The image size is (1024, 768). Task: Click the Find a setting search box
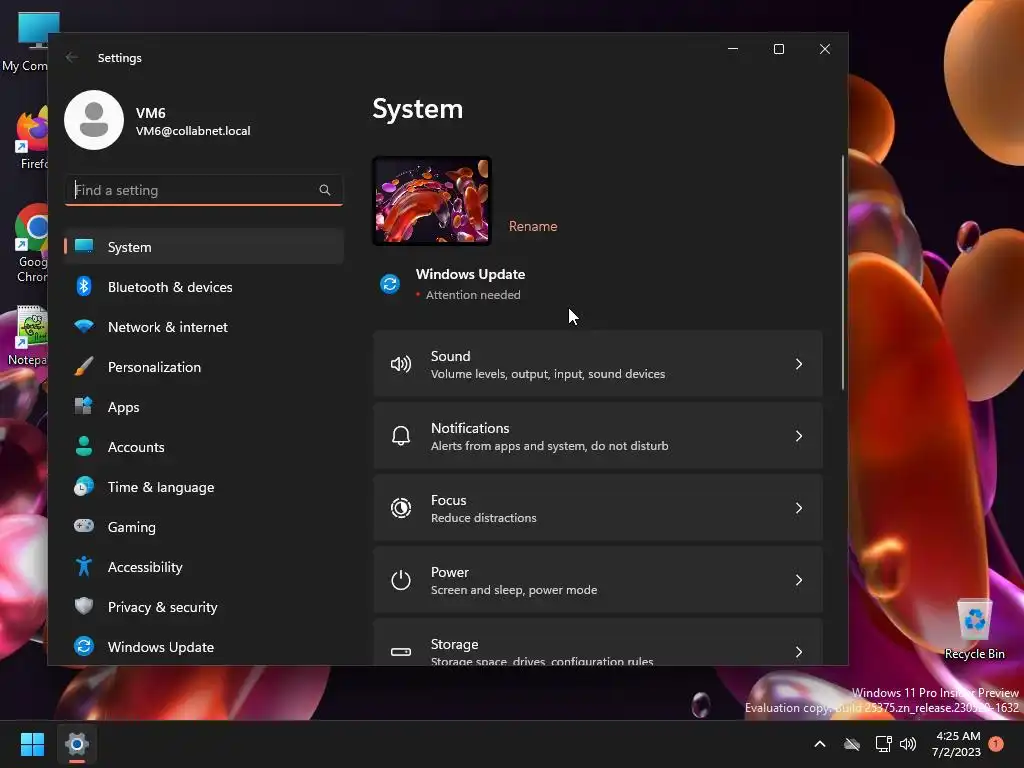coord(204,190)
